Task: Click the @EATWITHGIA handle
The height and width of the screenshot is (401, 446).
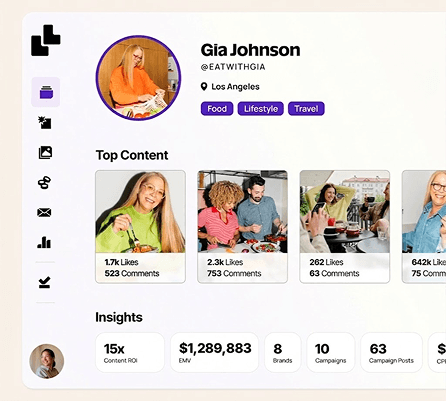Action: click(x=233, y=67)
